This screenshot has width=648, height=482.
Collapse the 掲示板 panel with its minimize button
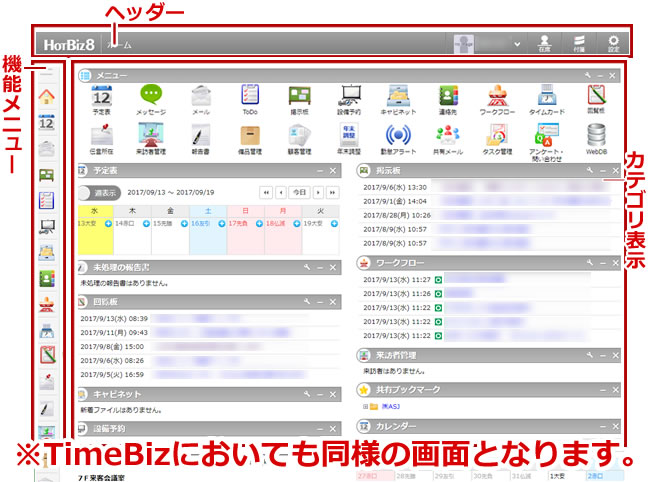tap(603, 171)
